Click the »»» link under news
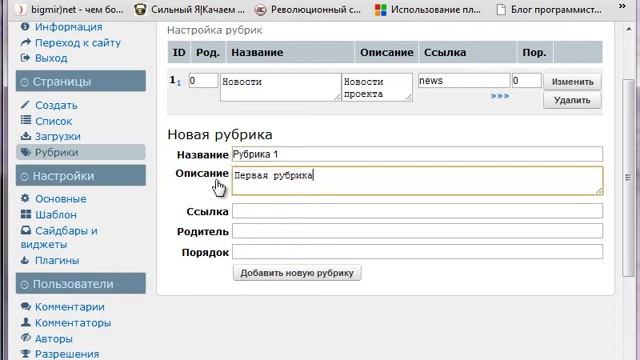Screen dimensions: 640x360 tap(500, 96)
